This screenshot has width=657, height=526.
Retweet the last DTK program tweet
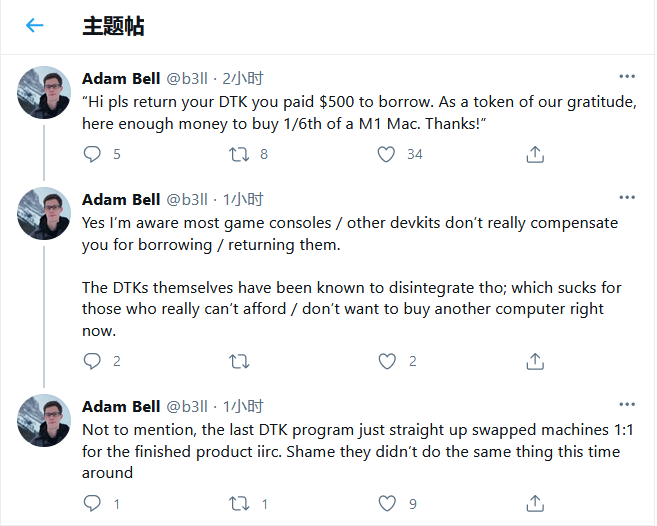[239, 504]
